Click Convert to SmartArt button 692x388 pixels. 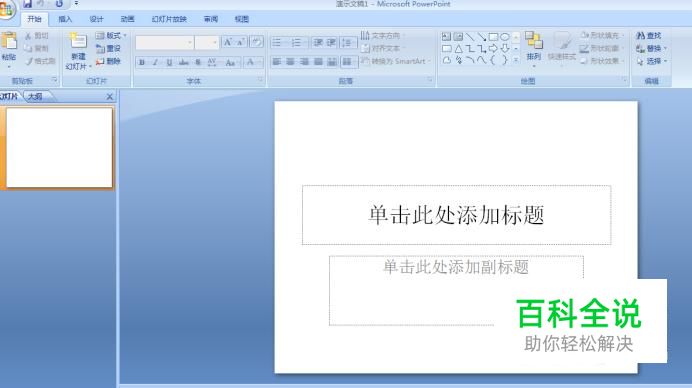point(395,61)
